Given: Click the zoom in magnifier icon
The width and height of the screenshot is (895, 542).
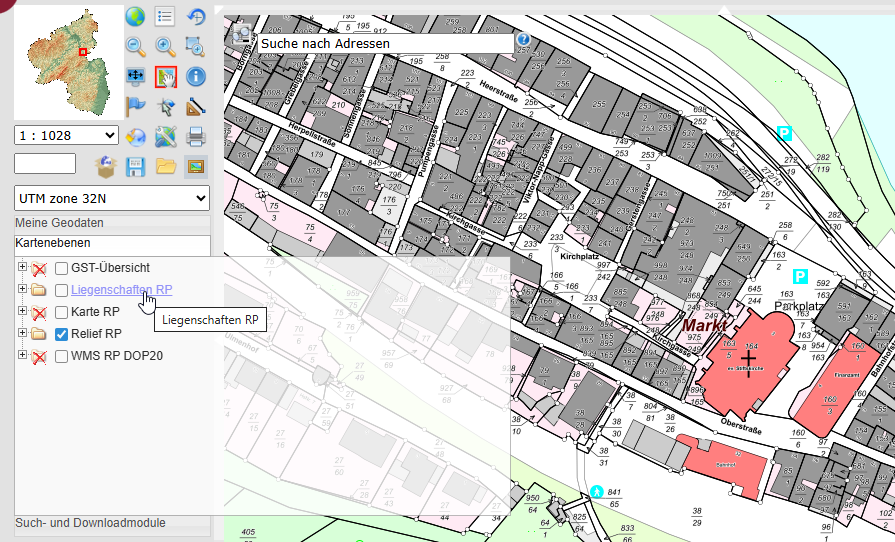Looking at the screenshot, I should tap(166, 46).
